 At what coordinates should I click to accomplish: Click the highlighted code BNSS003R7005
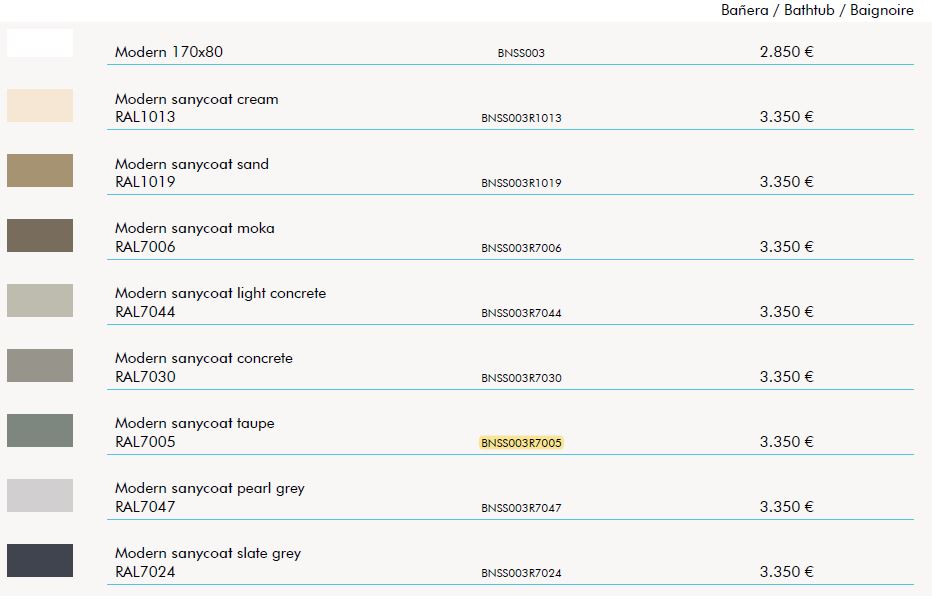point(521,443)
